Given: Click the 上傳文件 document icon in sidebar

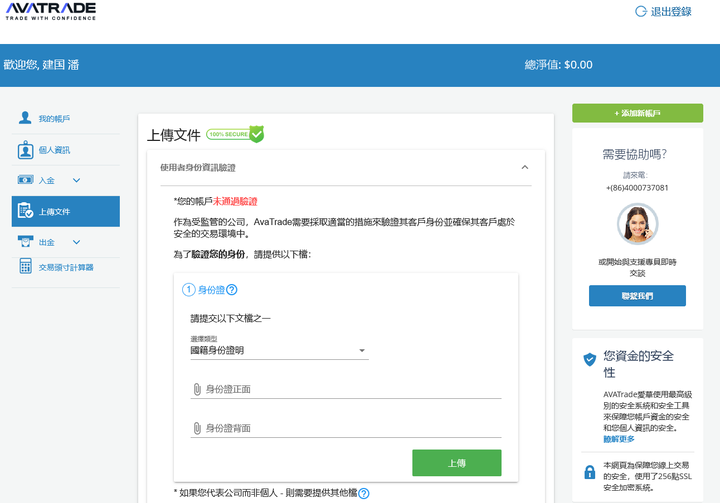Looking at the screenshot, I should tap(25, 210).
